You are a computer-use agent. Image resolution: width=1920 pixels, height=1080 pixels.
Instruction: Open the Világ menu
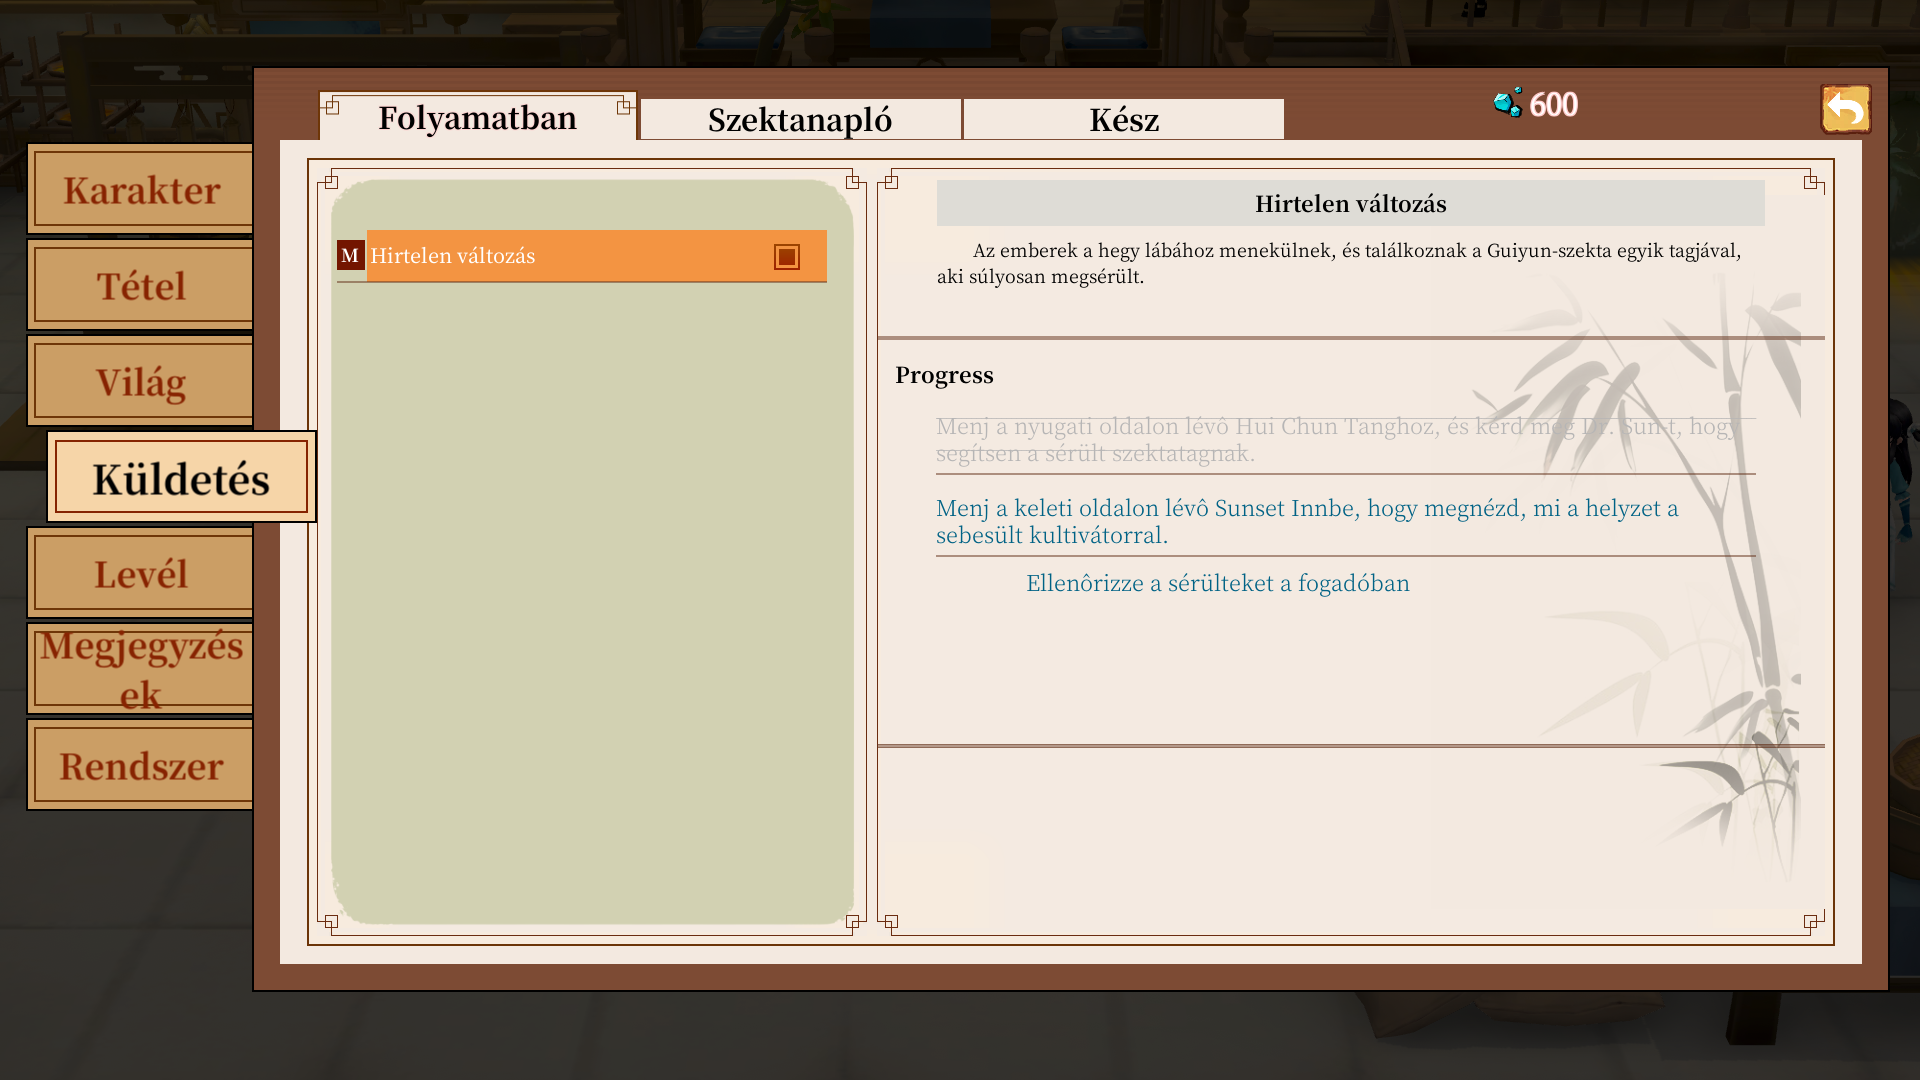141,382
